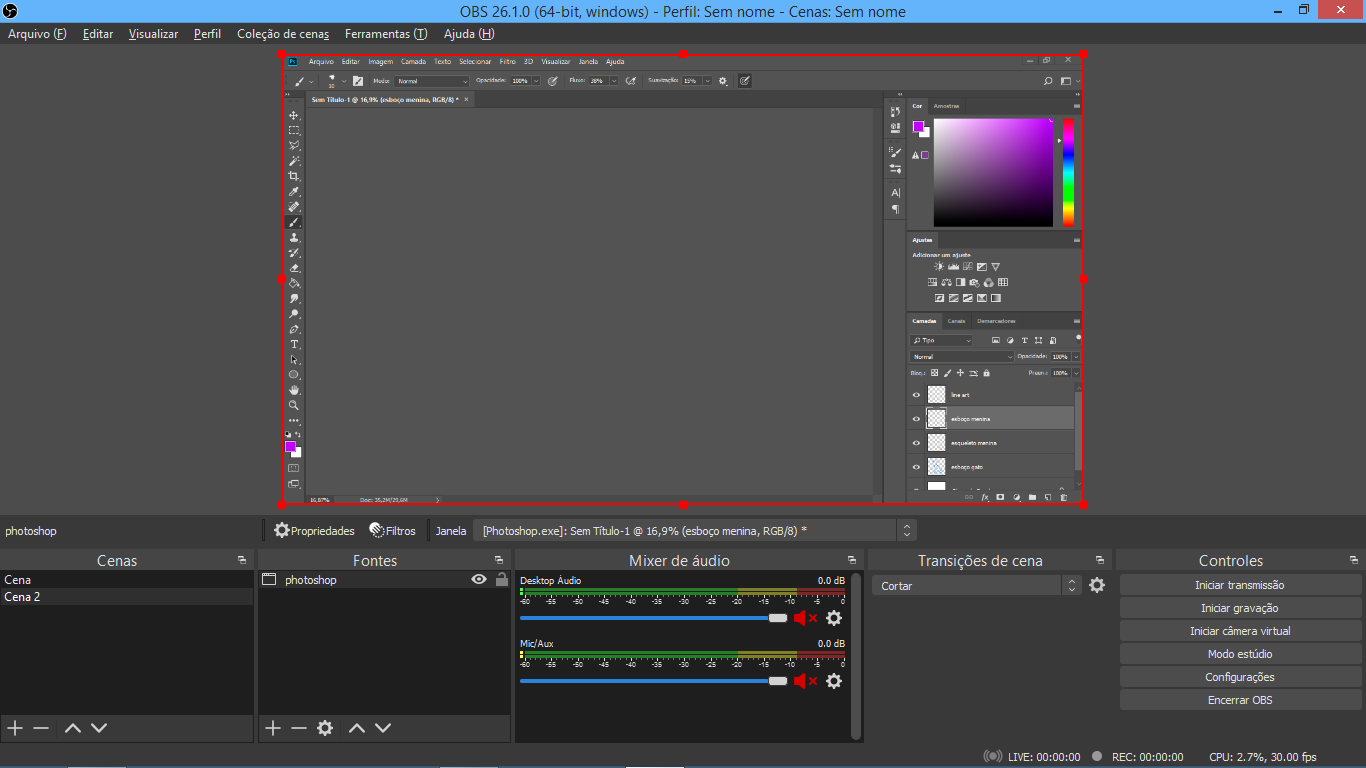The image size is (1366, 768).
Task: Toggle visibility eye of photoshop source
Action: pos(479,579)
